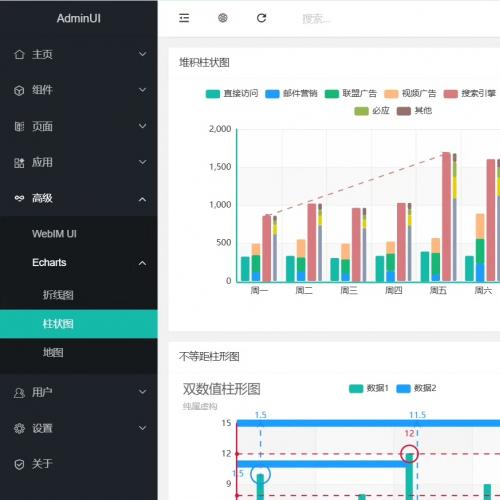Toggle the 联盟广告 legend series
The height and width of the screenshot is (500, 500).
[x=351, y=94]
